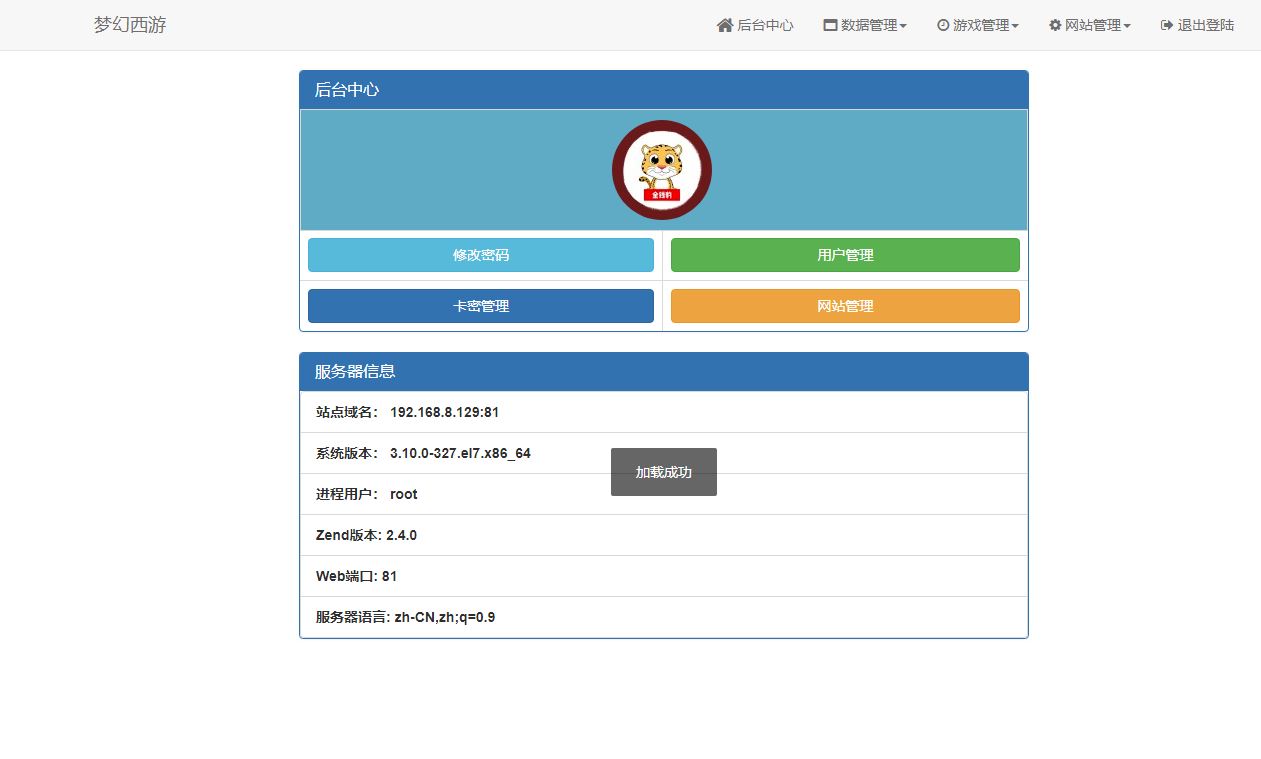Open 用户管理 with the green button
This screenshot has width=1261, height=759.
(x=845, y=255)
